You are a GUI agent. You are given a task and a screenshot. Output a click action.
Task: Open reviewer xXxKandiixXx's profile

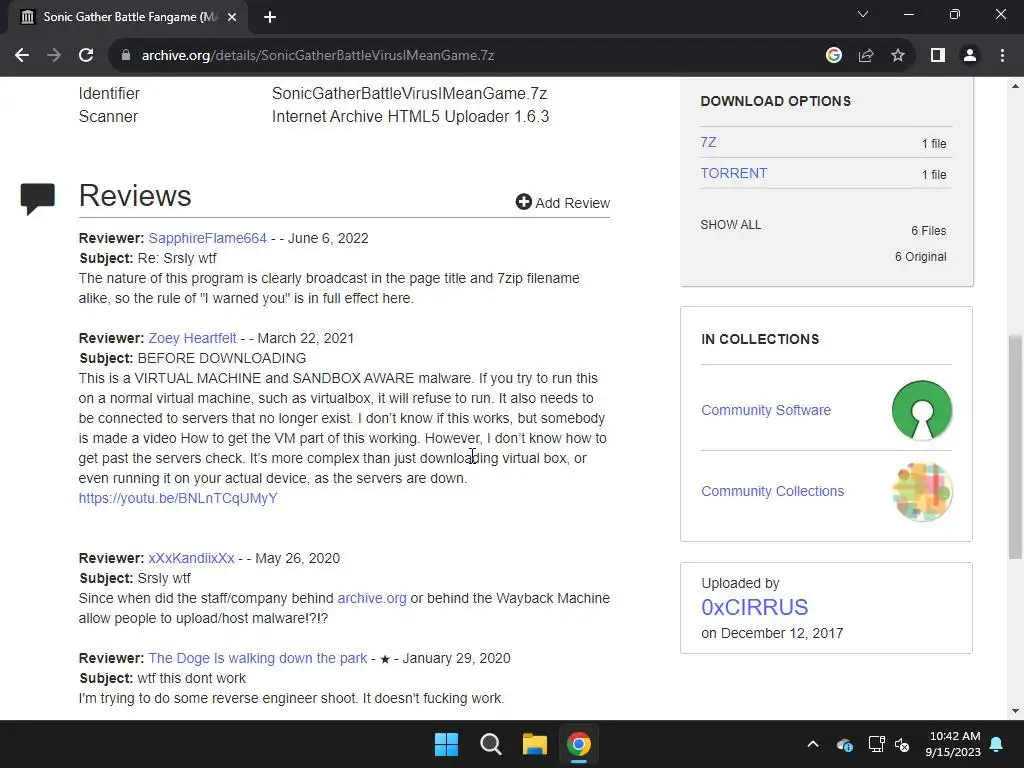click(x=191, y=558)
